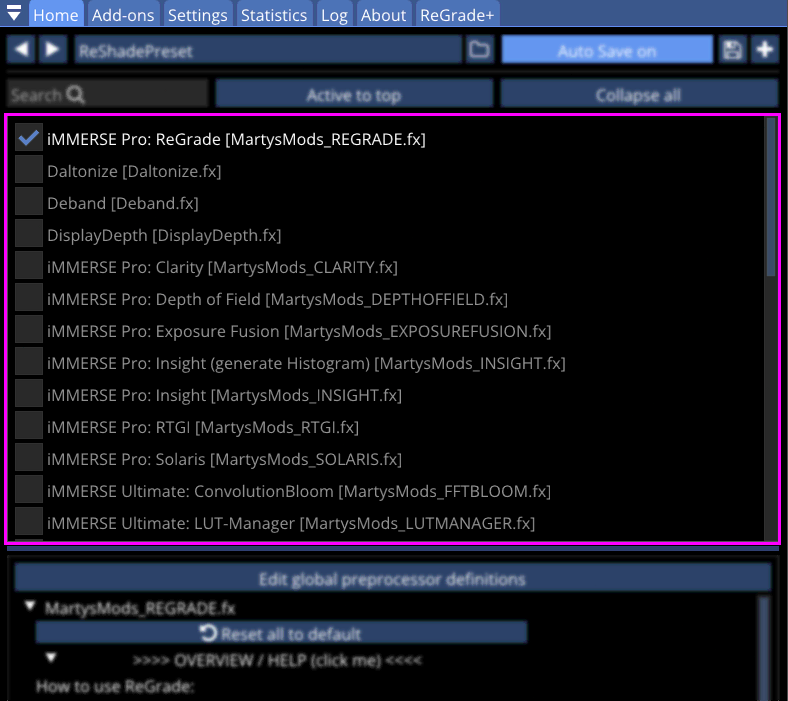Enable iMMERSE Ultimate: ConvolutionBloom checkbox

(29, 490)
